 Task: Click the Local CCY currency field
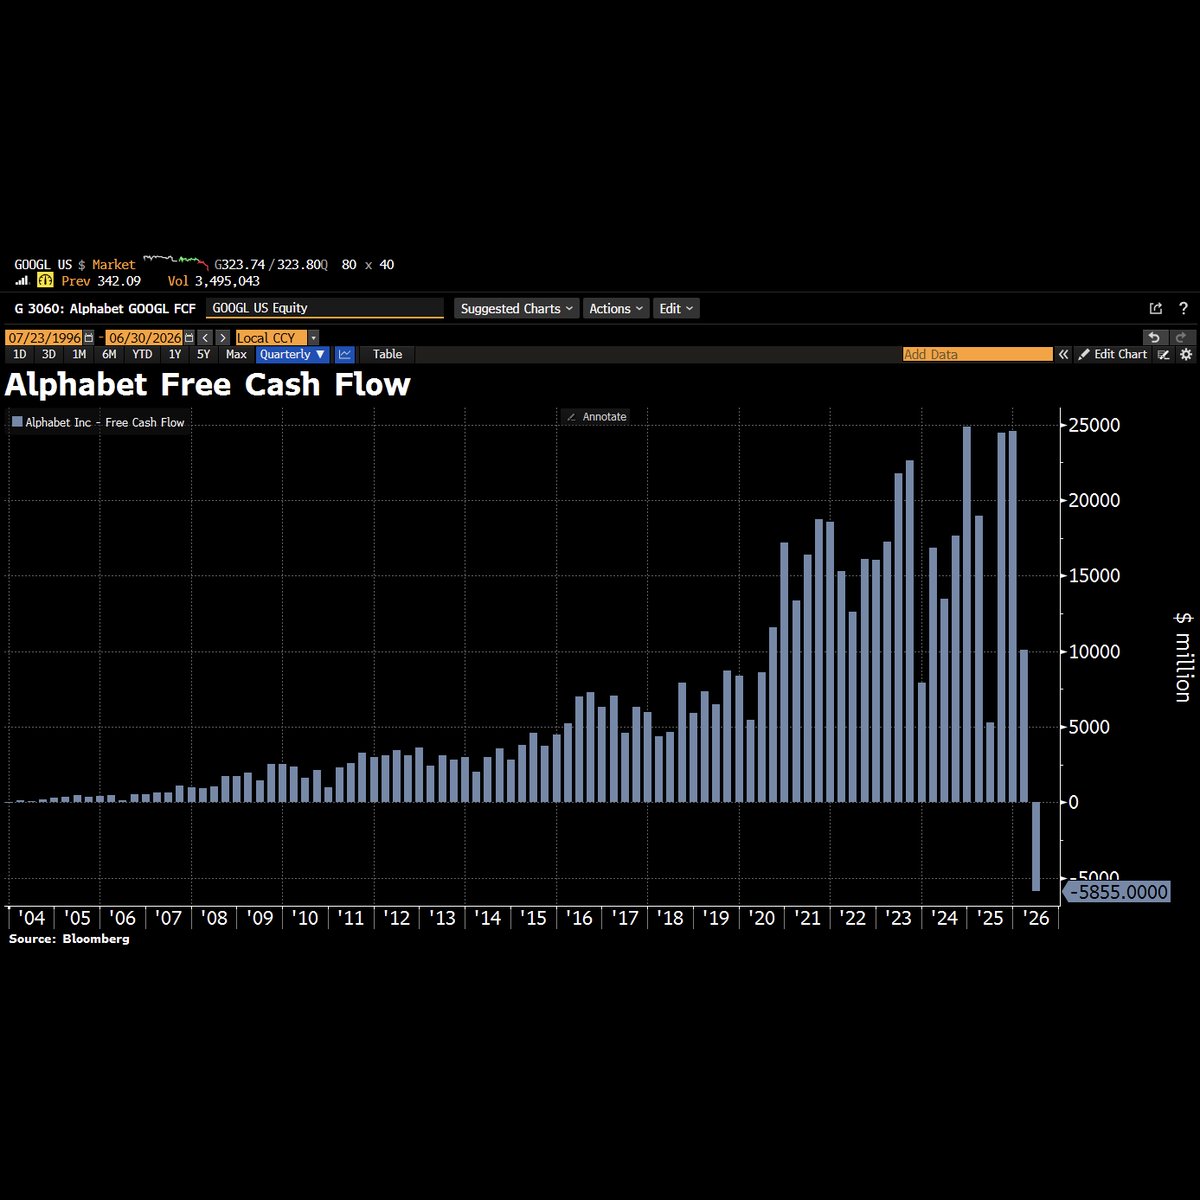click(x=270, y=338)
